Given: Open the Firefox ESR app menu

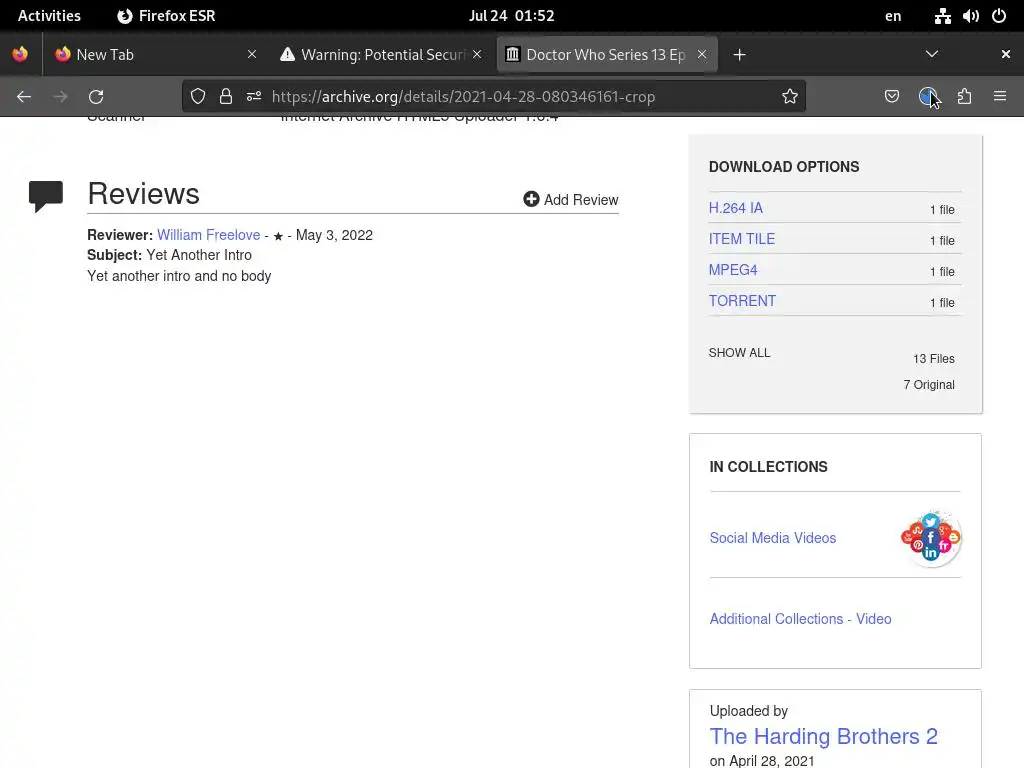Looking at the screenshot, I should pos(166,16).
